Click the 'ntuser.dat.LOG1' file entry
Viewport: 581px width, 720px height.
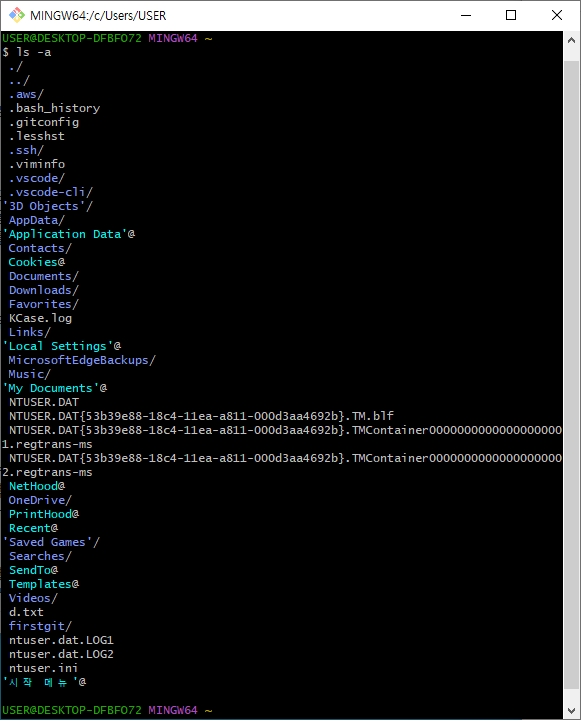coord(61,641)
